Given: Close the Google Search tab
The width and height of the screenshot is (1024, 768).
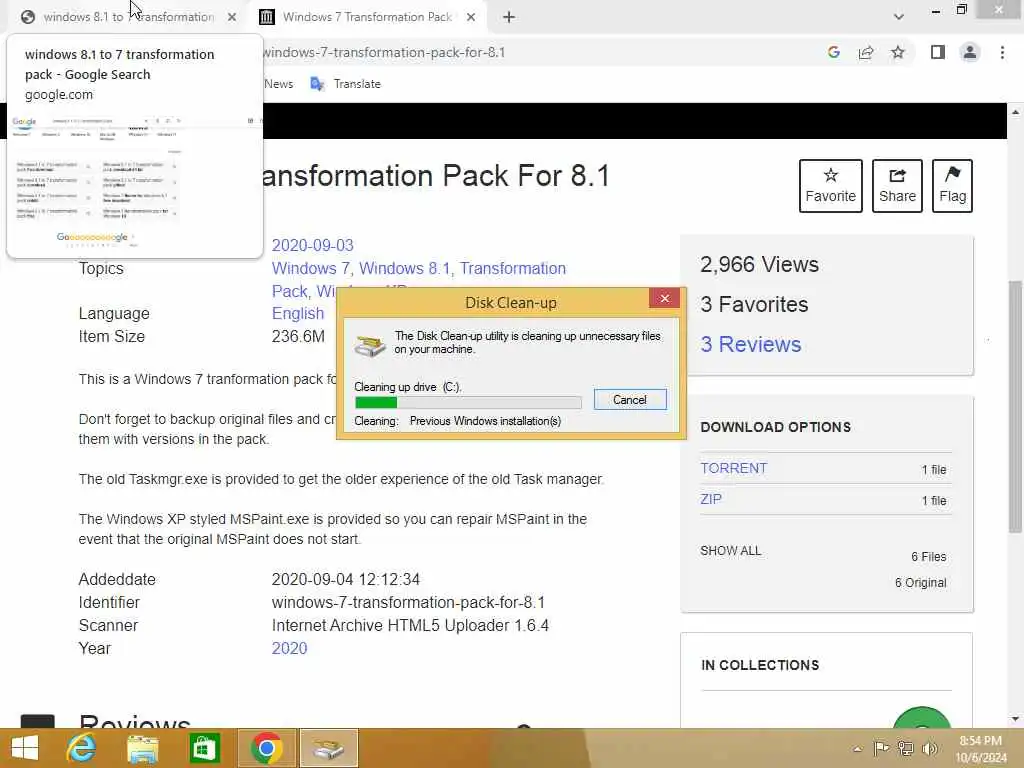Looking at the screenshot, I should (x=232, y=17).
